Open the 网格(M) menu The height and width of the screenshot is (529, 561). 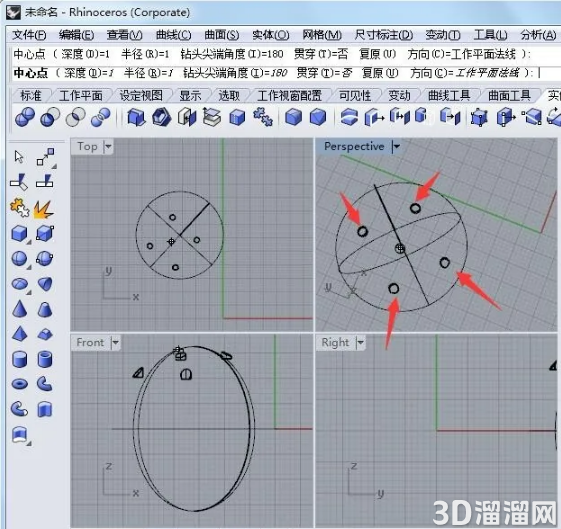coord(322,35)
